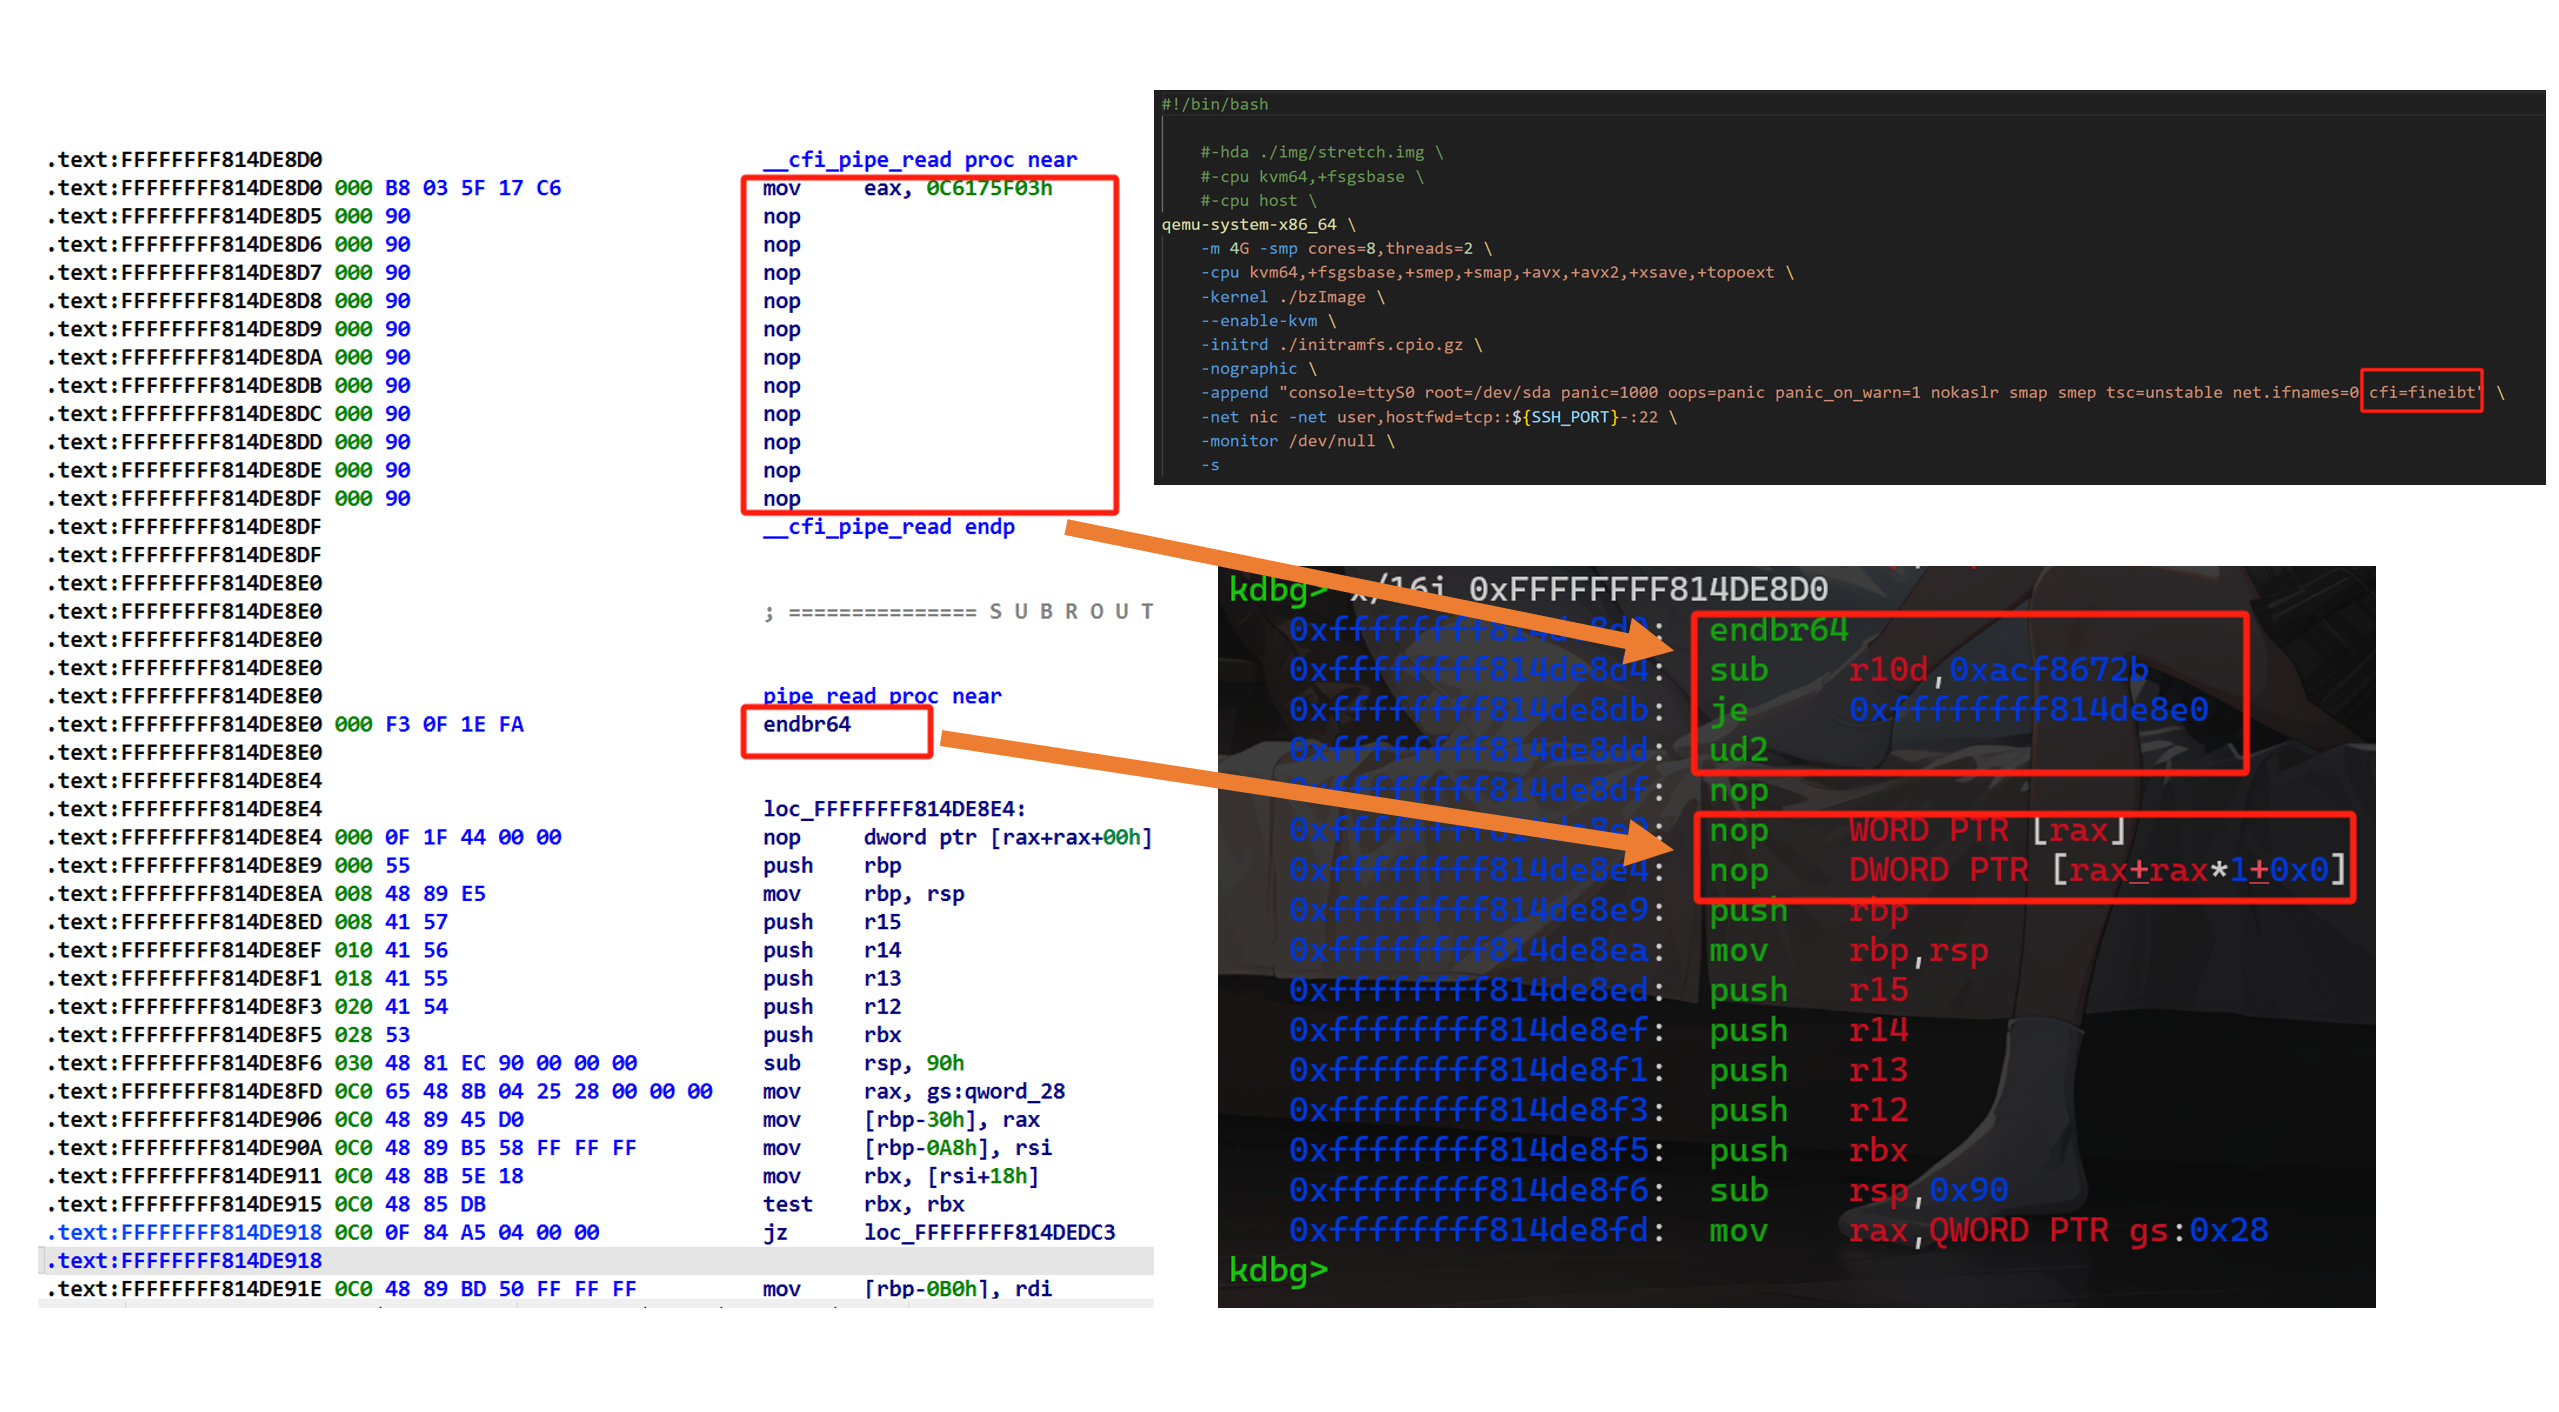Click je target 0xffffffff814de8e0 in debugger
The width and height of the screenshot is (2559, 1412).
tap(2027, 710)
